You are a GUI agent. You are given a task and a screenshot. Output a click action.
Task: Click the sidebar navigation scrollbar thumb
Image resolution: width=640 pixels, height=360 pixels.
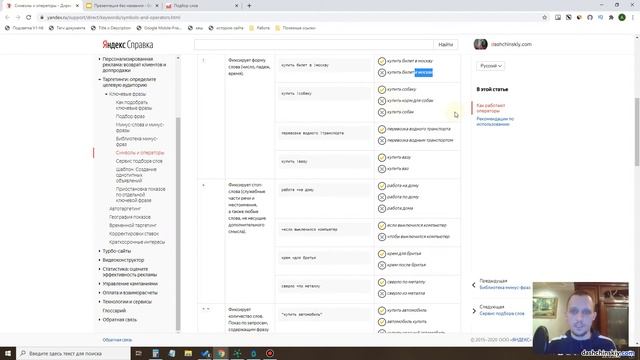178,224
